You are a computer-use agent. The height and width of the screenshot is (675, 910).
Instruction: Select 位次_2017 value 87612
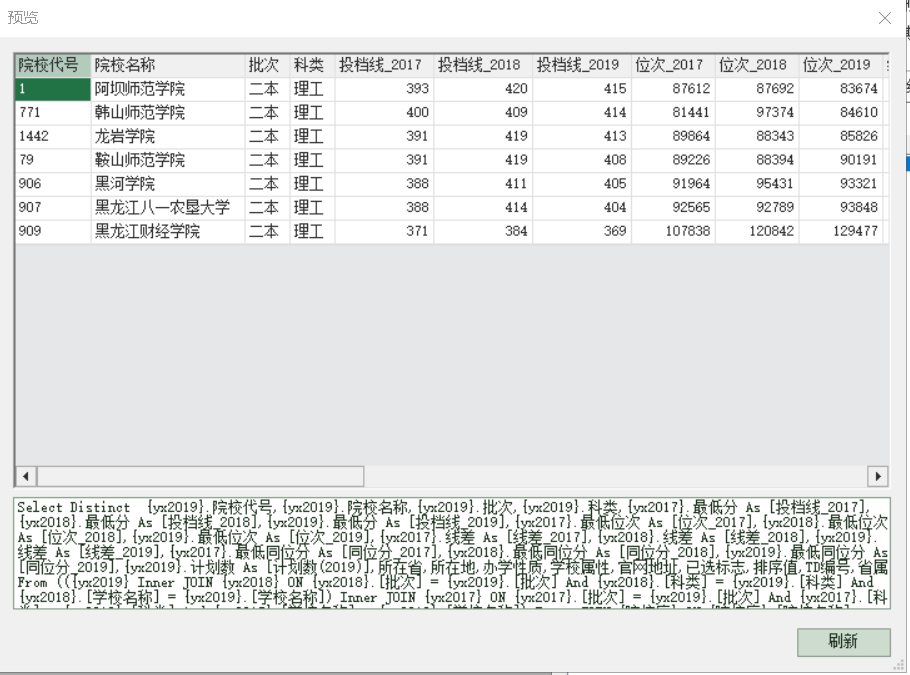tap(673, 89)
